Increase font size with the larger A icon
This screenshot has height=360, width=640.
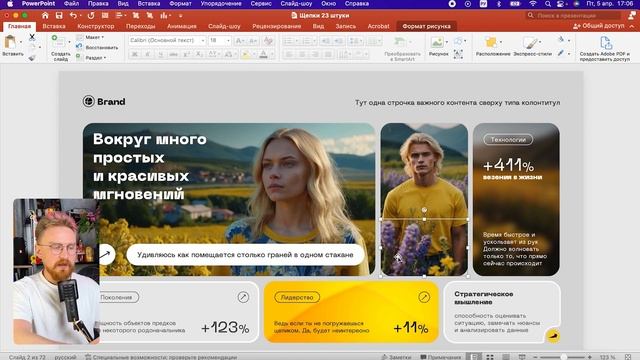[240, 40]
